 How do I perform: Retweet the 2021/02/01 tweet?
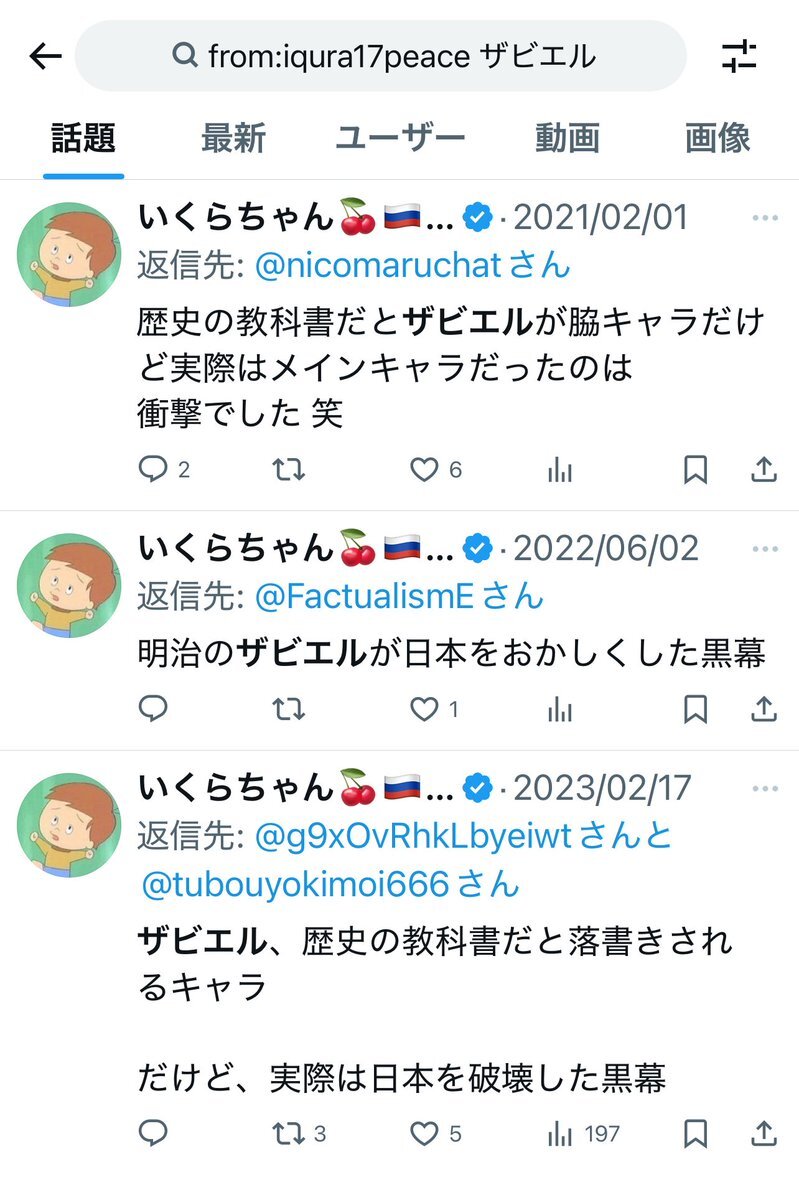click(289, 469)
